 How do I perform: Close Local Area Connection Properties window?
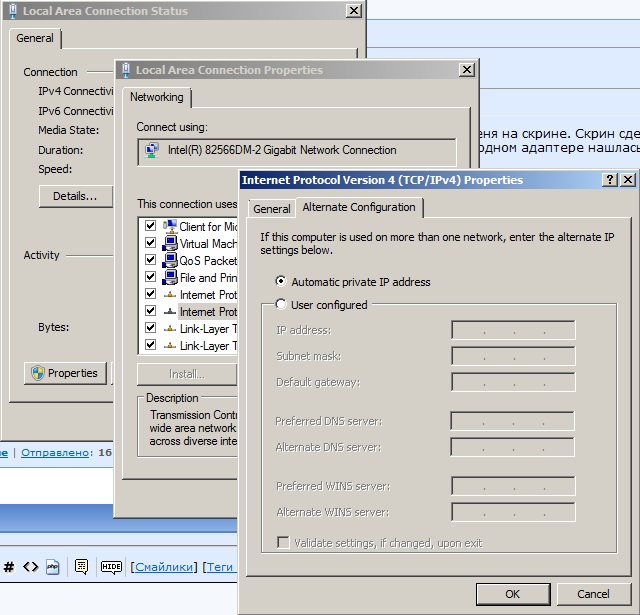coord(467,70)
